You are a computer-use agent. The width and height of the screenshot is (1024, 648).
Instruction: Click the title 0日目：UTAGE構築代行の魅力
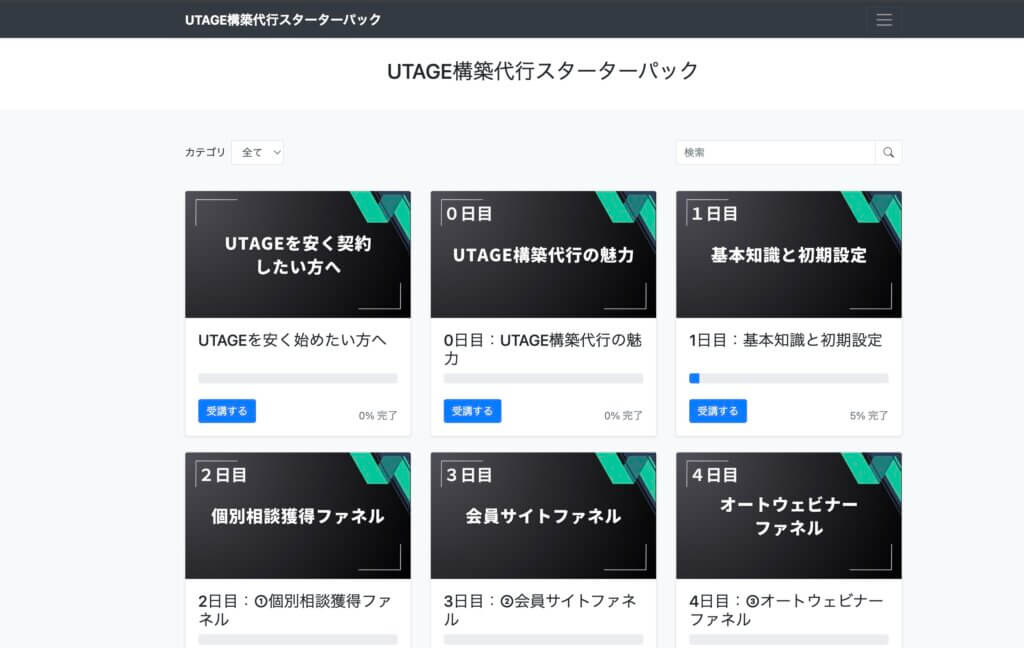(x=543, y=349)
